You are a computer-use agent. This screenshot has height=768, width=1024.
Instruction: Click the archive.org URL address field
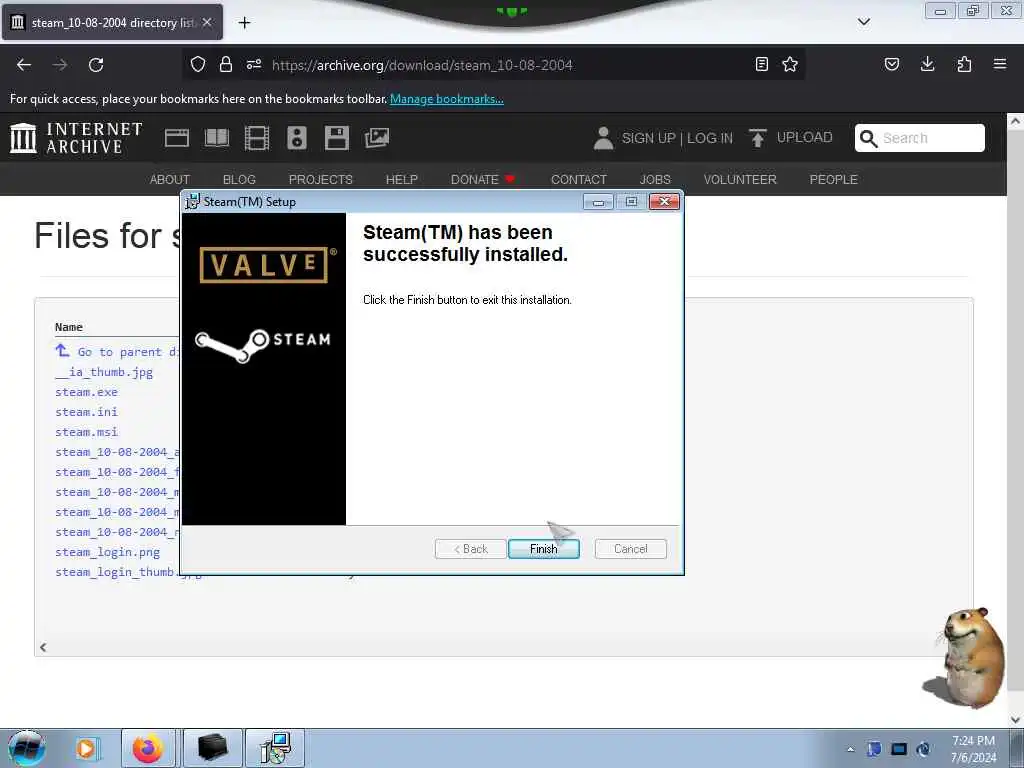coord(496,65)
